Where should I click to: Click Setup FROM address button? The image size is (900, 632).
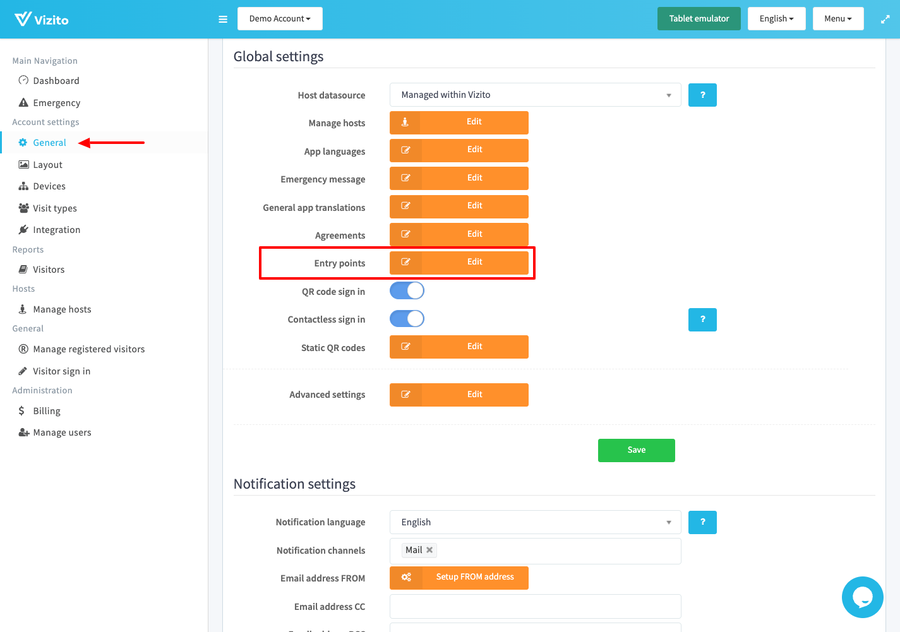click(x=459, y=577)
